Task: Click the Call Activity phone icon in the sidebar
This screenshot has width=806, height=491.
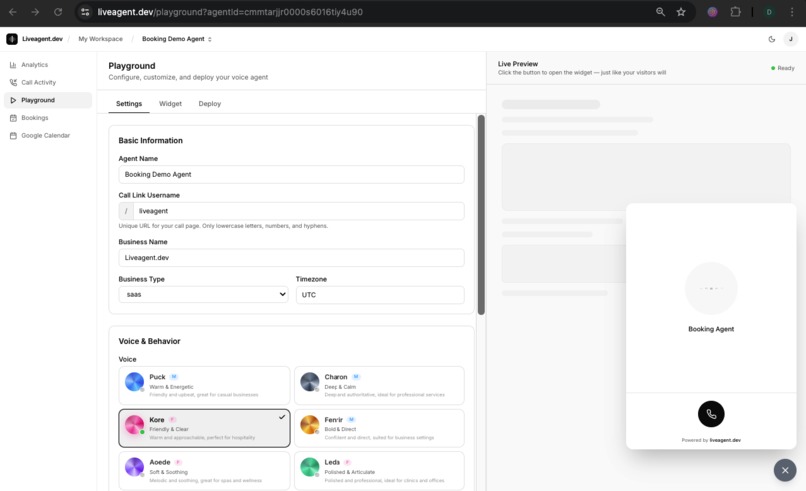Action: (x=13, y=82)
